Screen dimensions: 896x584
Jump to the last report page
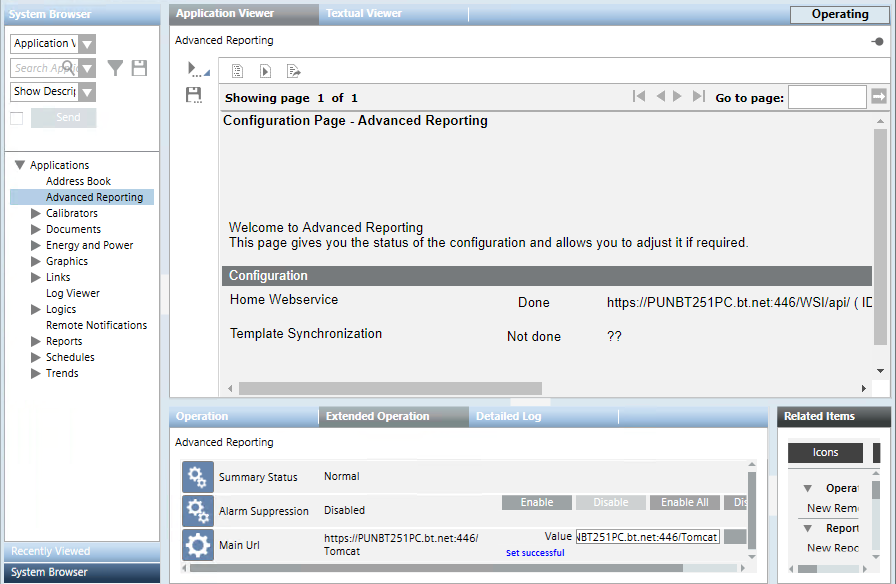(x=698, y=97)
